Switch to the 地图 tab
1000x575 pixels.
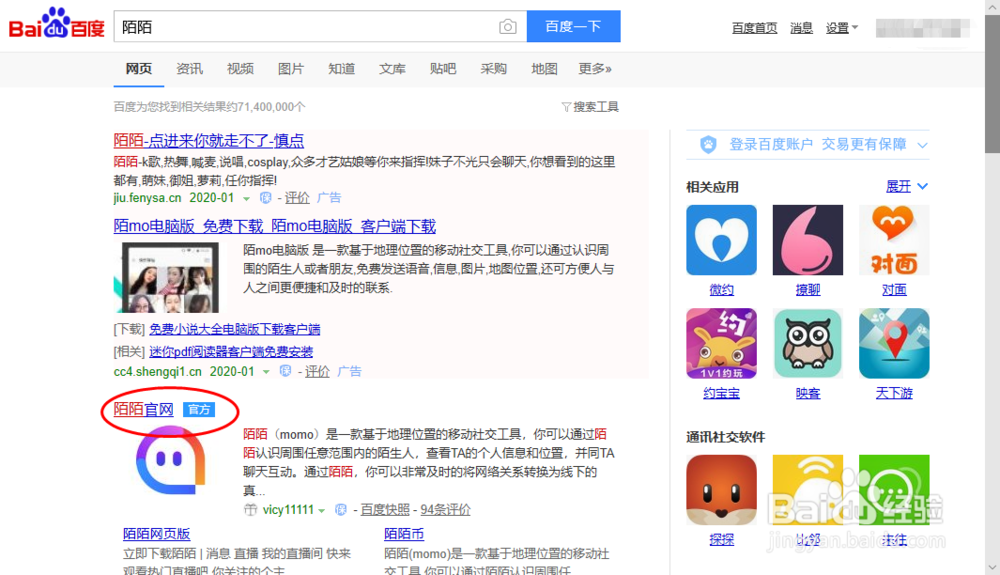pyautogui.click(x=544, y=69)
